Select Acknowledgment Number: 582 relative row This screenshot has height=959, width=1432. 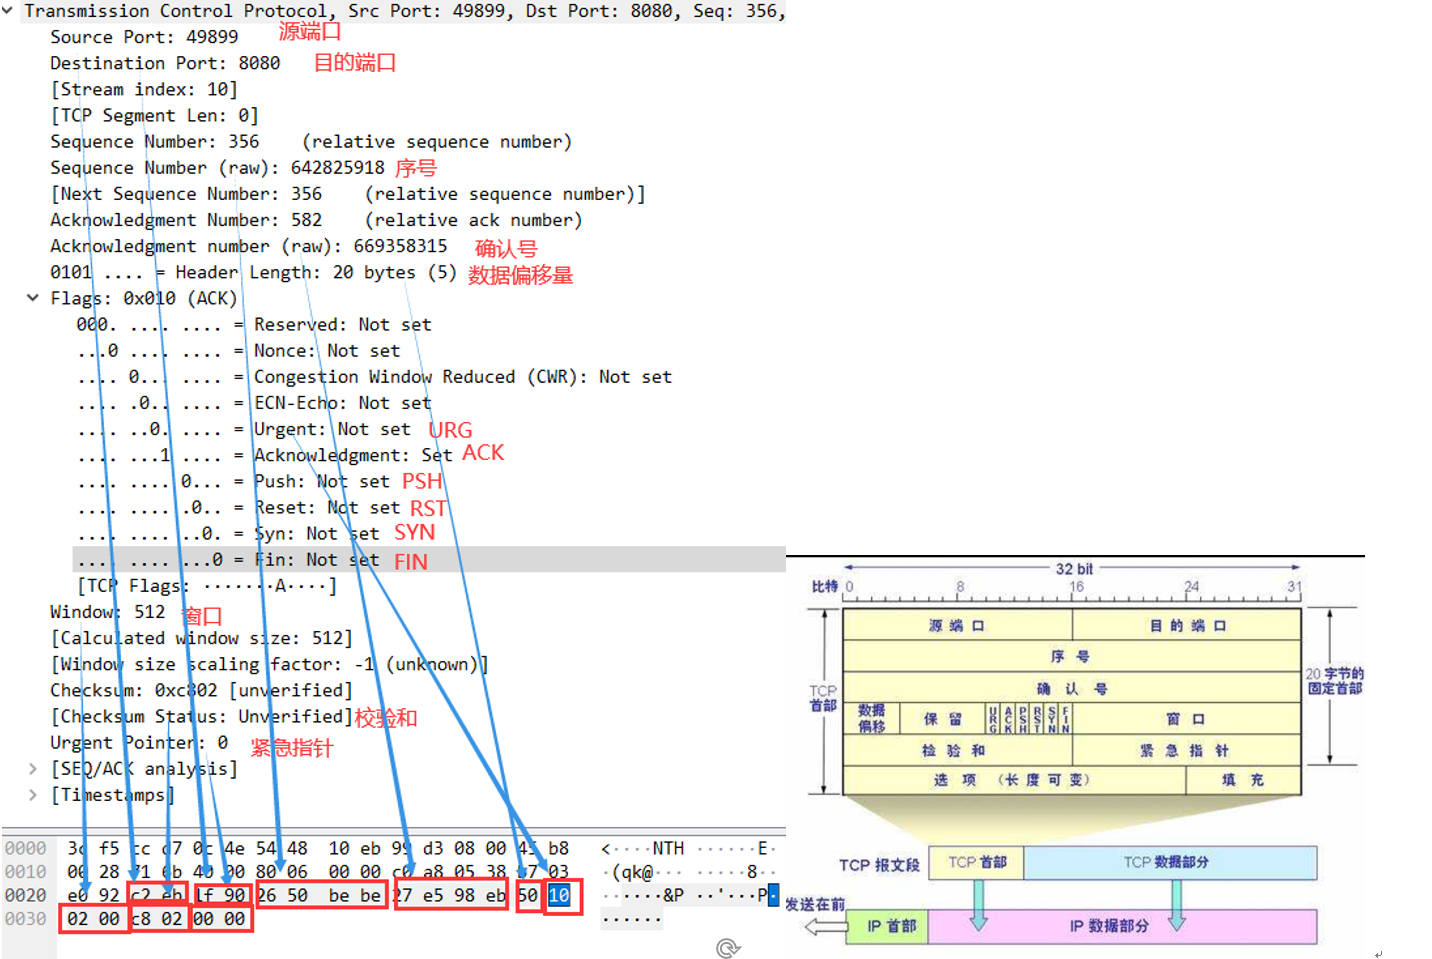pyautogui.click(x=316, y=219)
